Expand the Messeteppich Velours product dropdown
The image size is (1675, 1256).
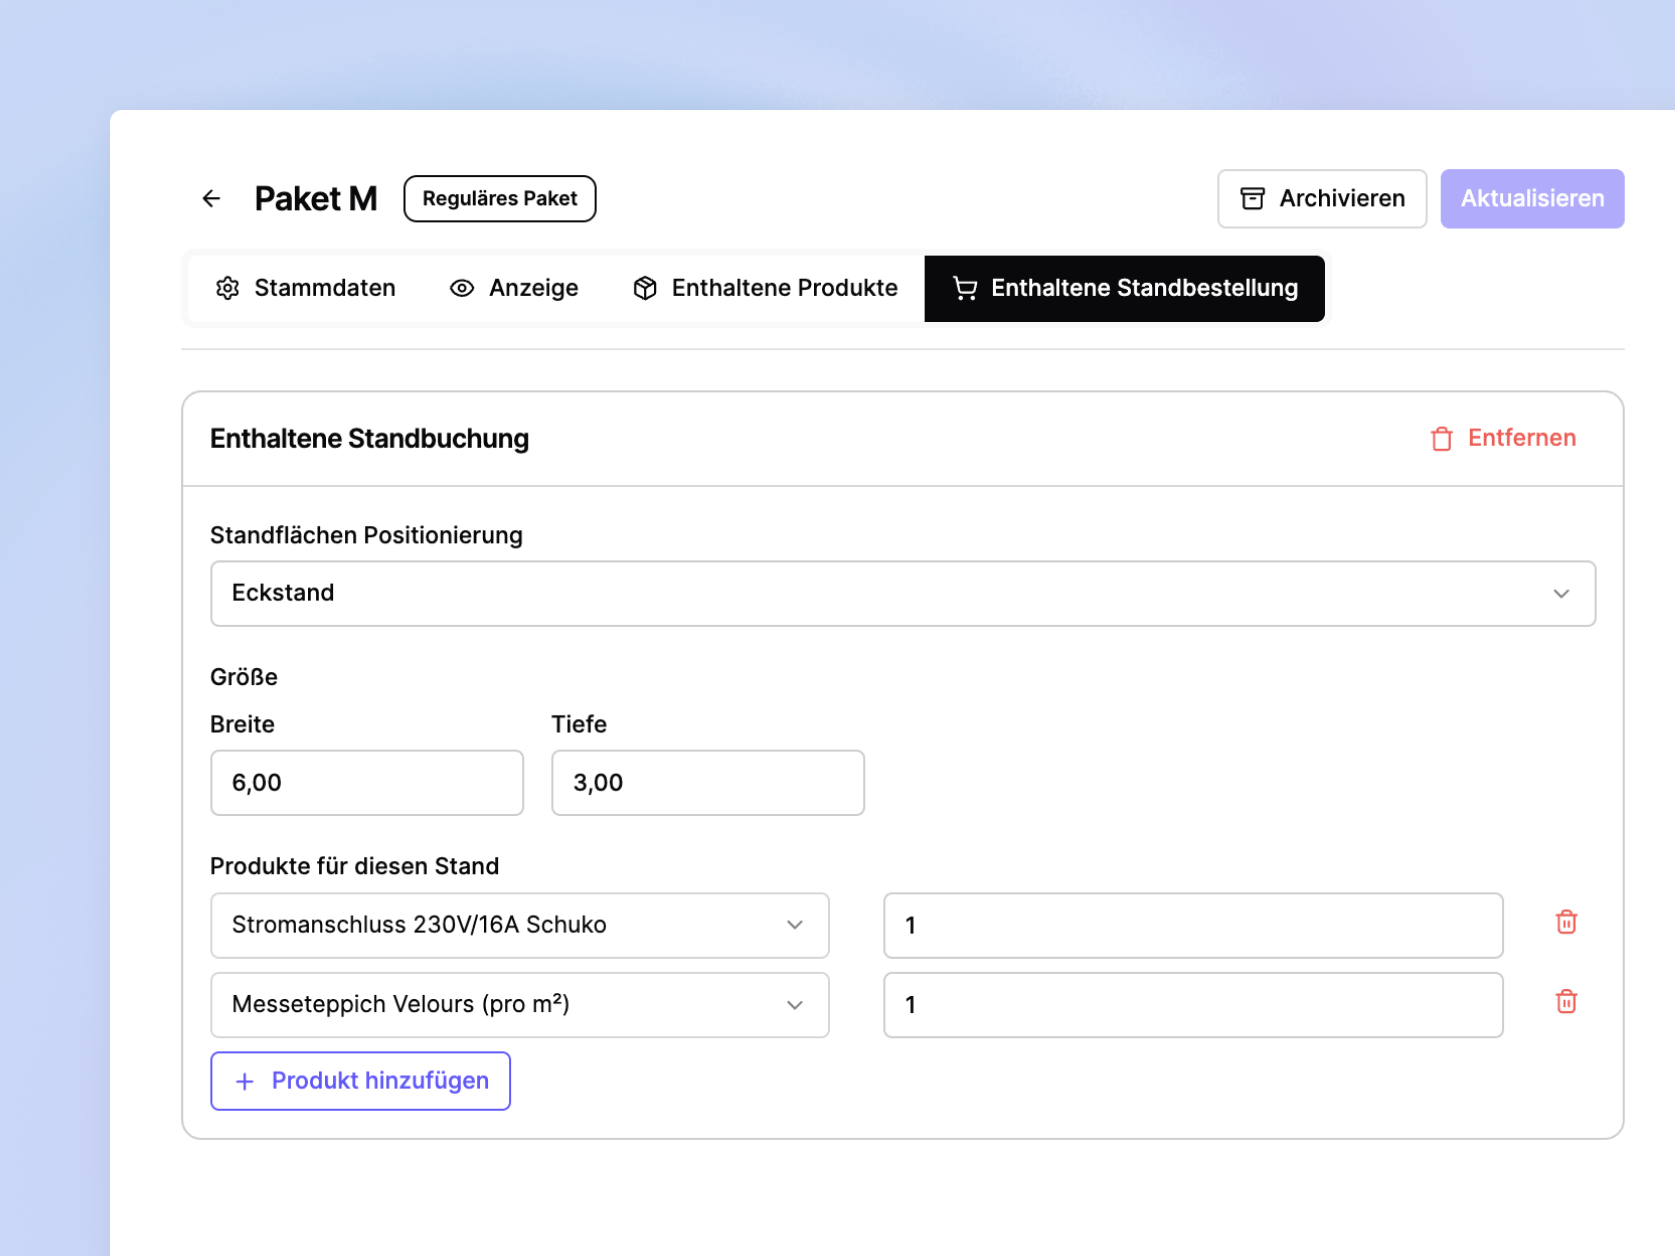(520, 1005)
